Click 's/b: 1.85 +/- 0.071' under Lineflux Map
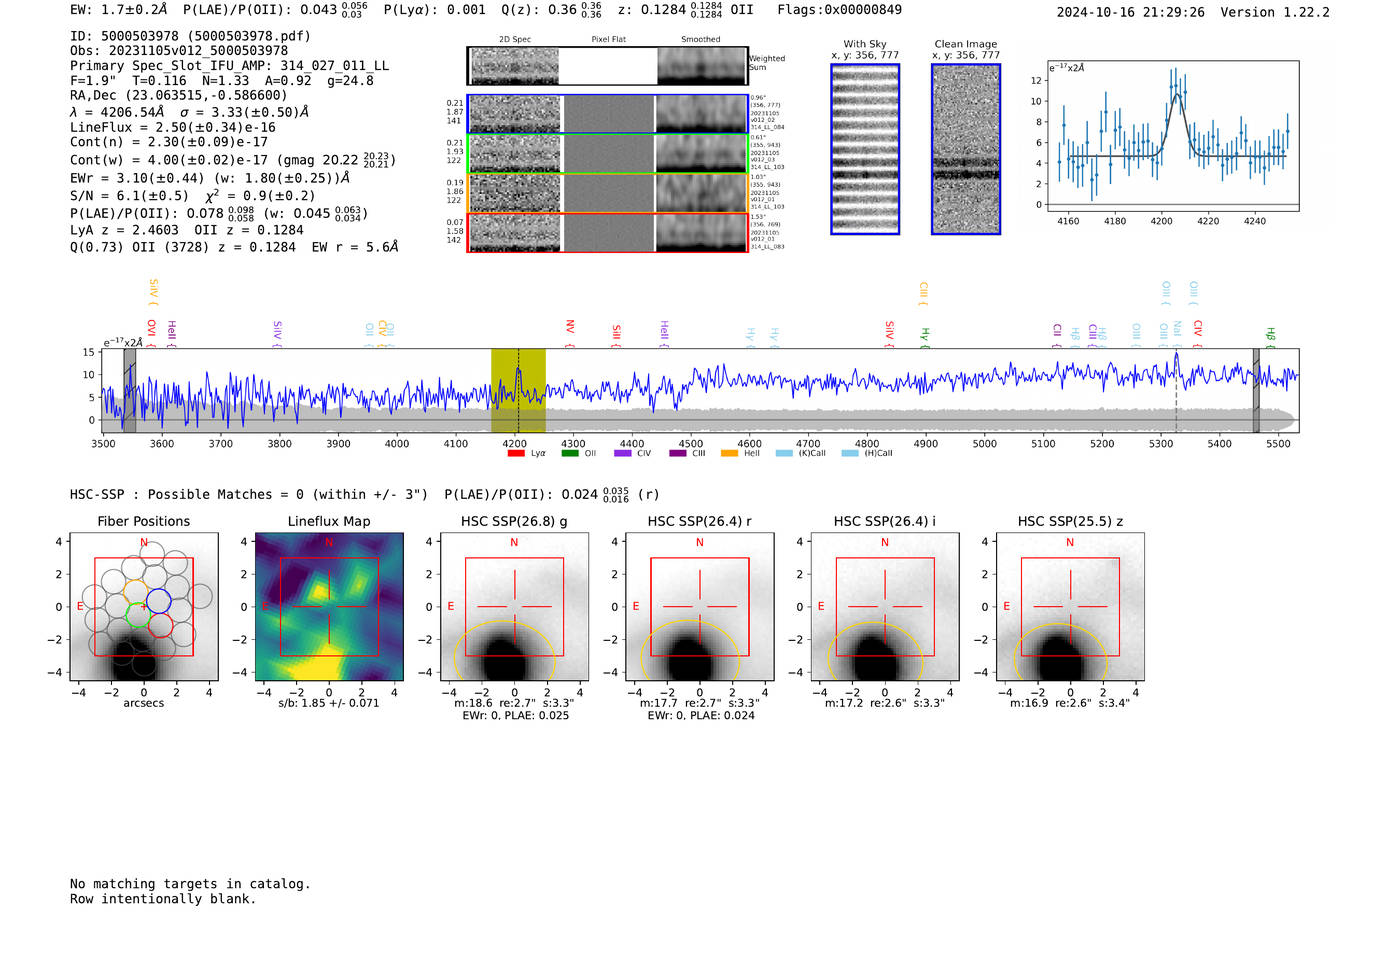This screenshot has width=1400, height=953. [329, 703]
